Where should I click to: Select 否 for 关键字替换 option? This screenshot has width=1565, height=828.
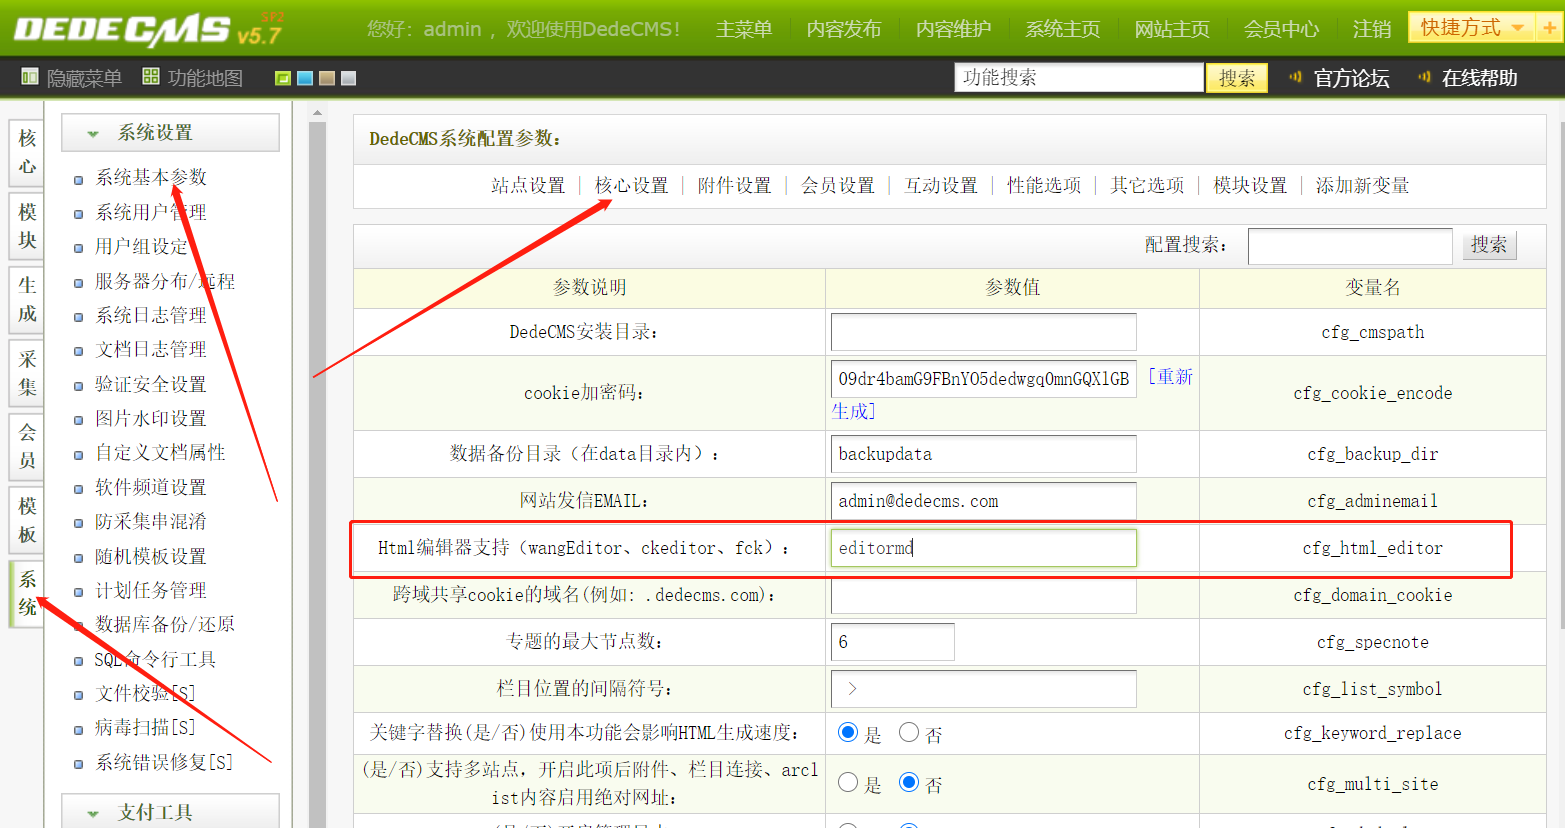point(909,732)
